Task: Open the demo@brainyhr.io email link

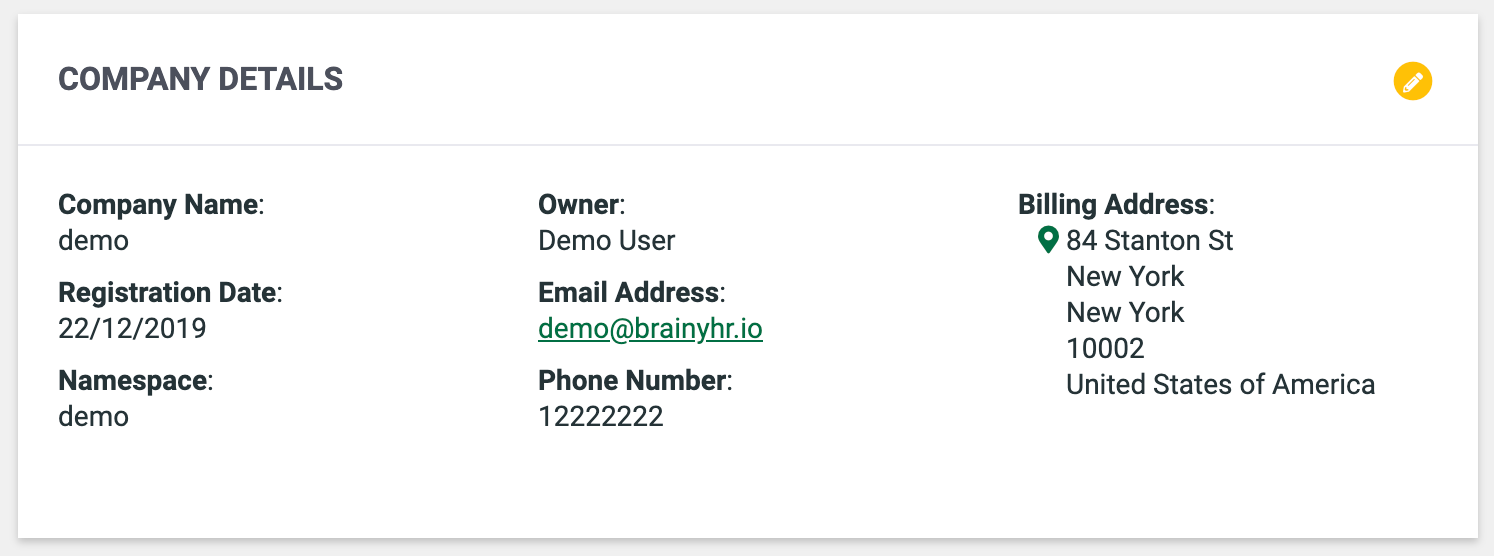Action: 650,329
